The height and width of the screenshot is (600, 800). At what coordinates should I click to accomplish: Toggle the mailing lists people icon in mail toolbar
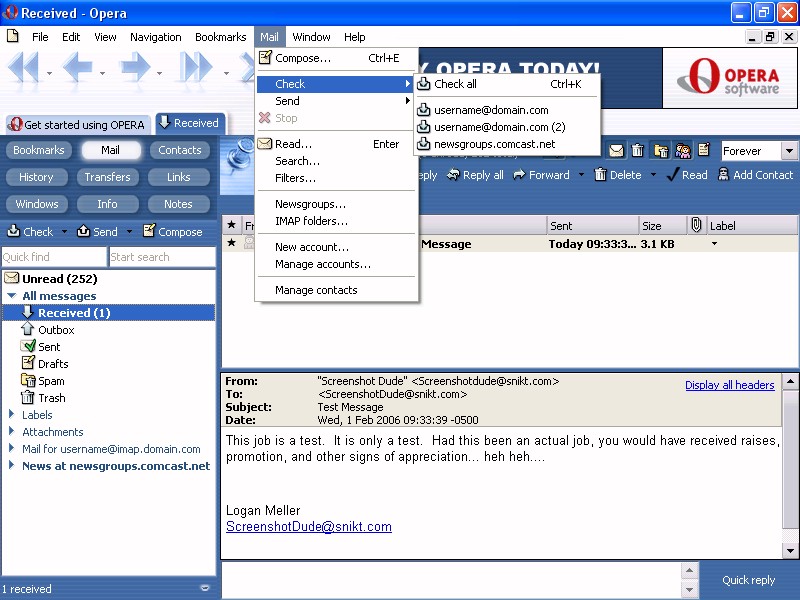[x=683, y=151]
